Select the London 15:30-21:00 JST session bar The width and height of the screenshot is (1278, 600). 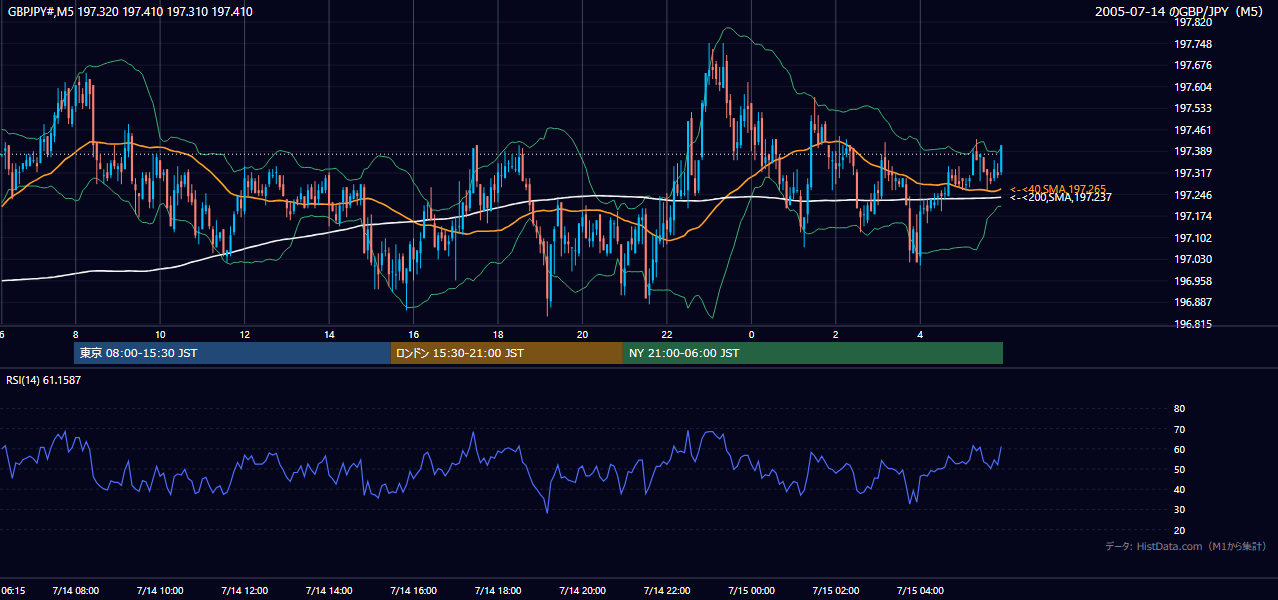(506, 353)
